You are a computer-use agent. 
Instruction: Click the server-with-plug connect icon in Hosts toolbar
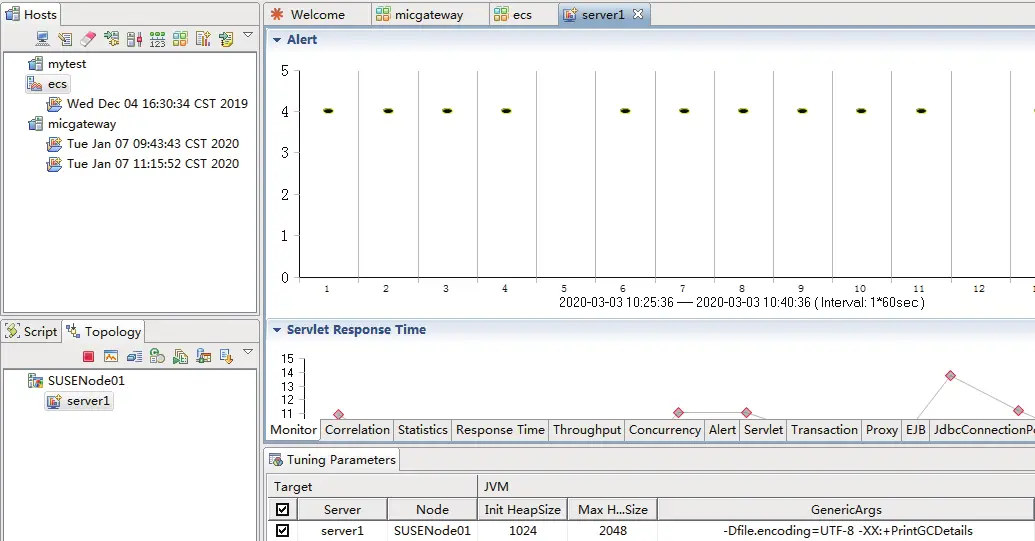[112, 39]
